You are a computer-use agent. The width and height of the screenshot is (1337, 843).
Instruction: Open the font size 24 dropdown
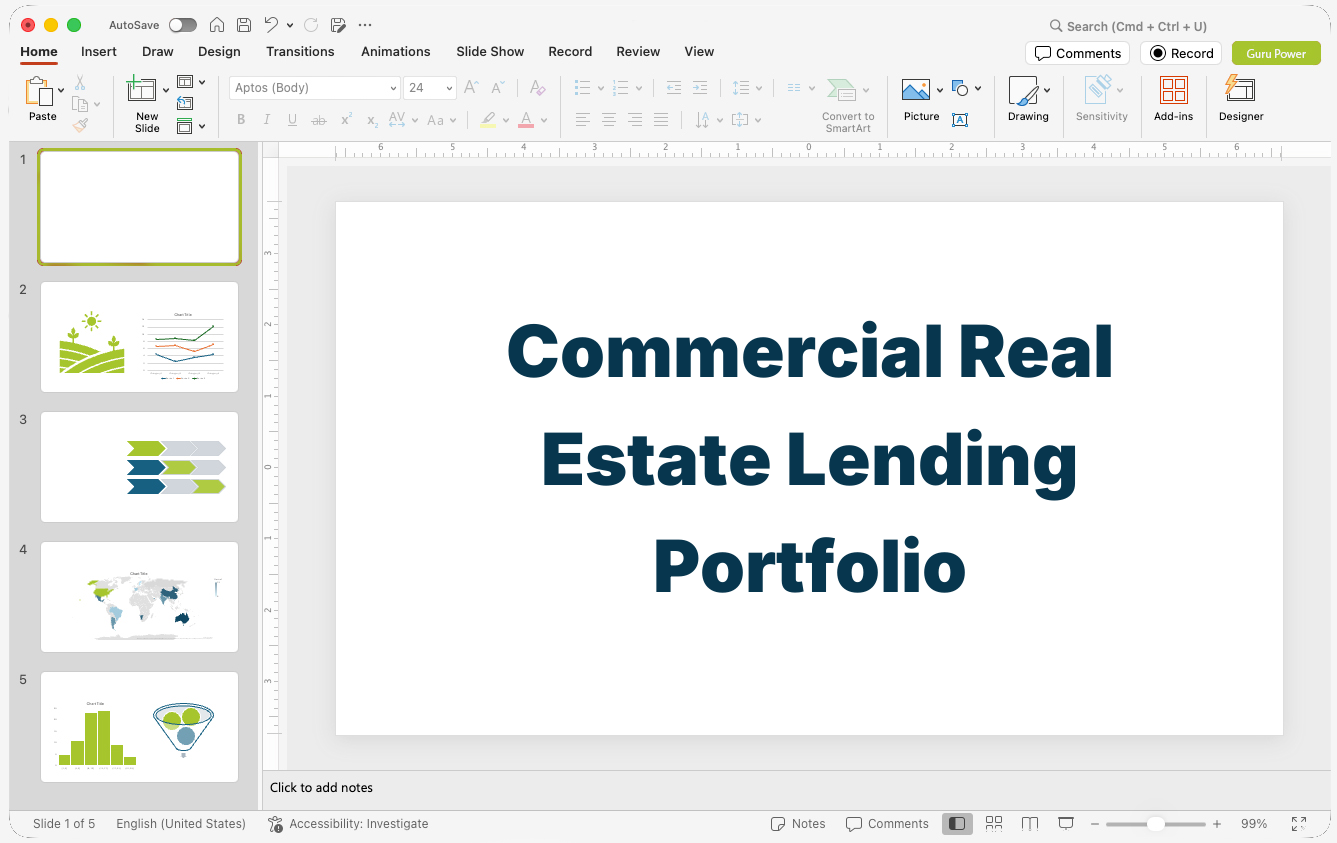coord(430,88)
